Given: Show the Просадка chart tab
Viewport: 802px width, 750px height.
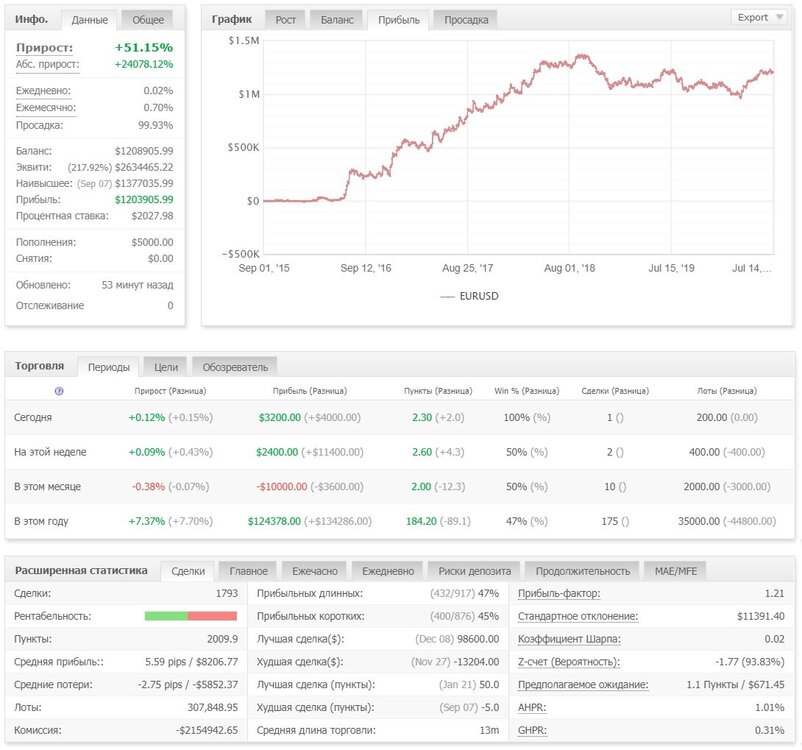Looking at the screenshot, I should tap(466, 20).
